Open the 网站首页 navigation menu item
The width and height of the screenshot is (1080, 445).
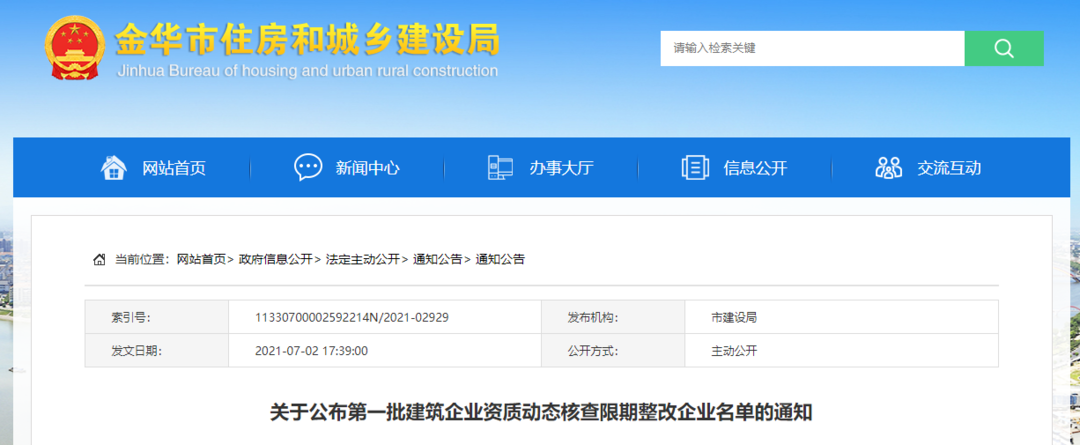tap(174, 168)
